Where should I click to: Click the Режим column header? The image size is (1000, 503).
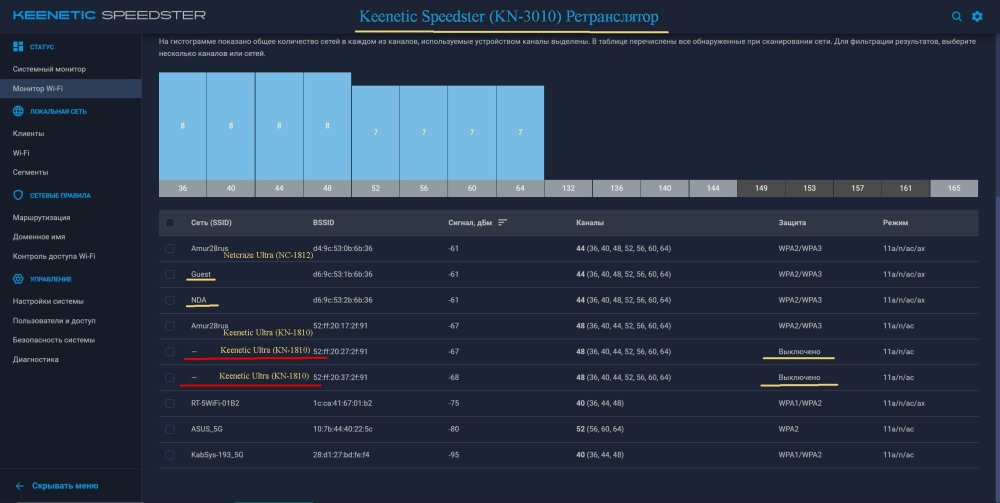[895, 222]
